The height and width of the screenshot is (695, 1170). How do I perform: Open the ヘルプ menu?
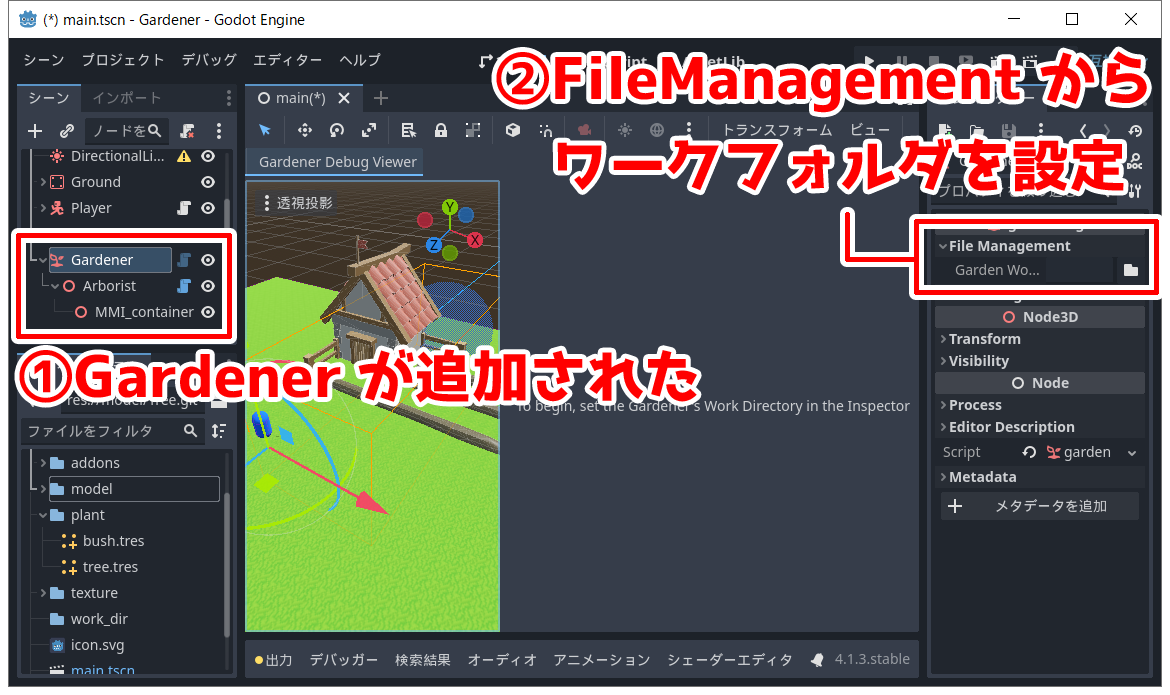pos(360,60)
